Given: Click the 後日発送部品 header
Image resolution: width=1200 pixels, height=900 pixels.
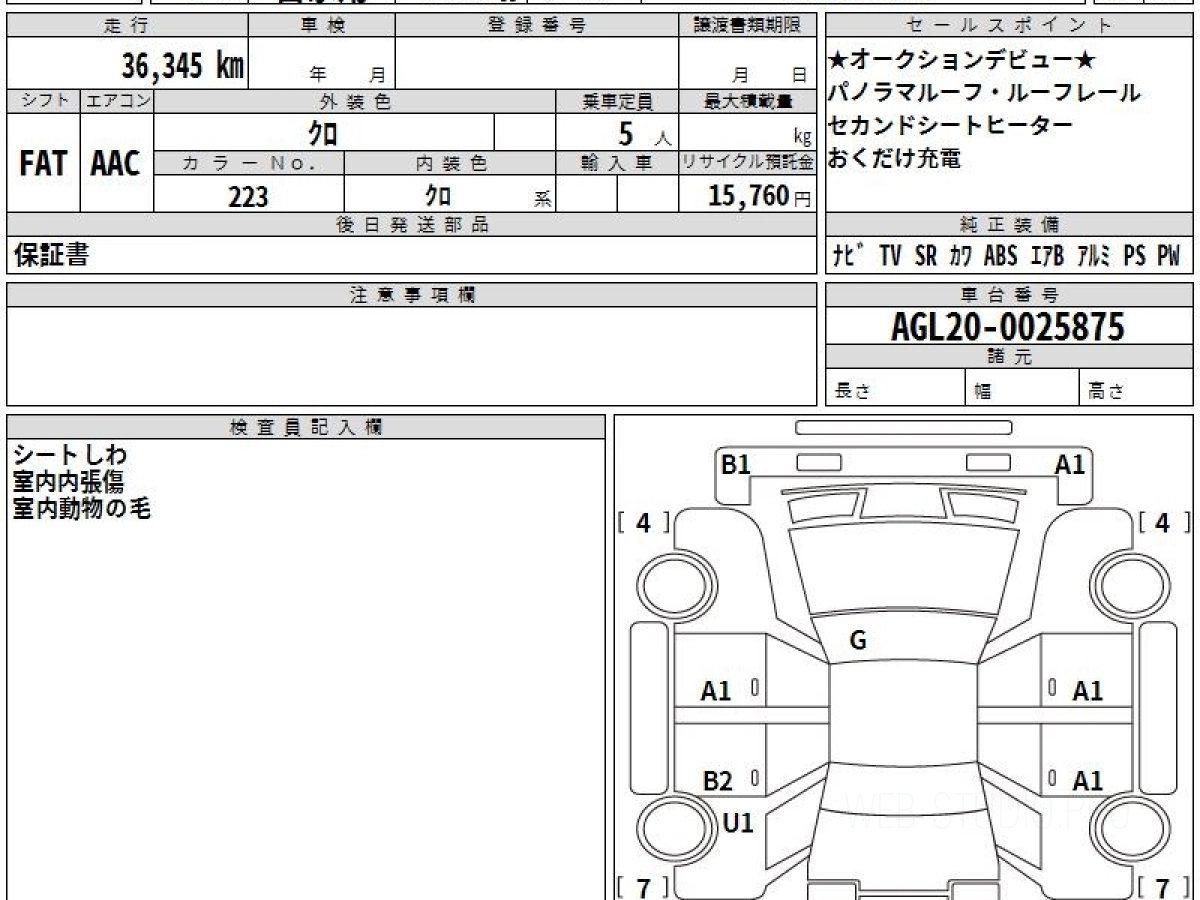Looking at the screenshot, I should pyautogui.click(x=412, y=225).
